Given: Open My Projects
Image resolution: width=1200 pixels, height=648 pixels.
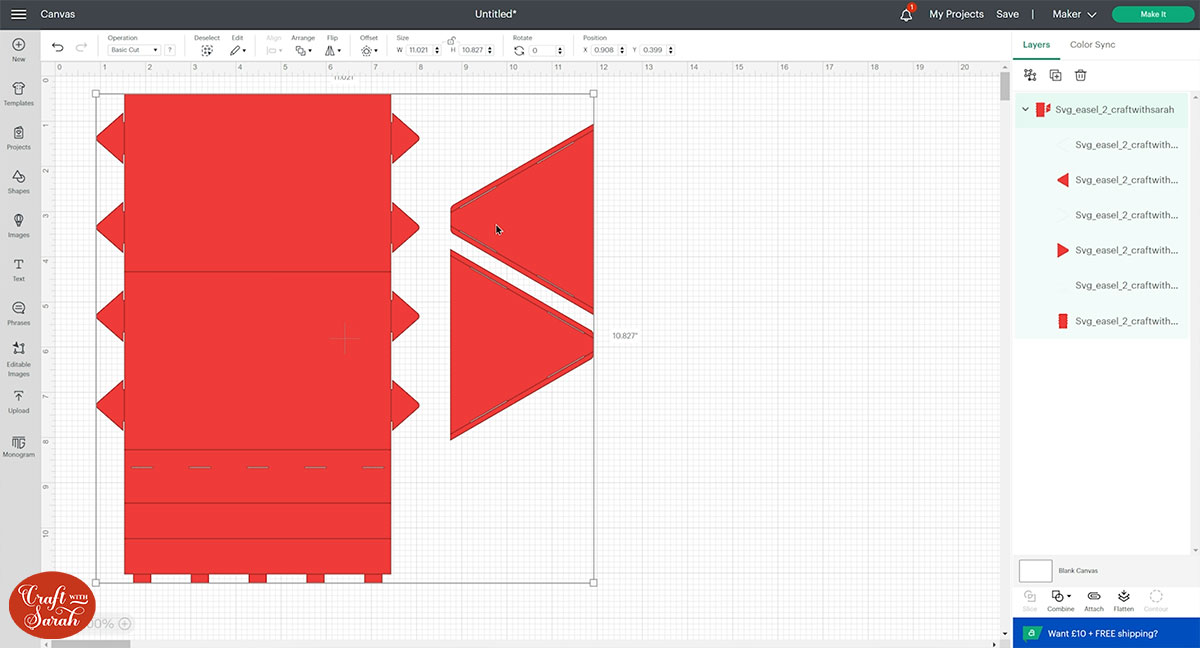Looking at the screenshot, I should coord(956,15).
